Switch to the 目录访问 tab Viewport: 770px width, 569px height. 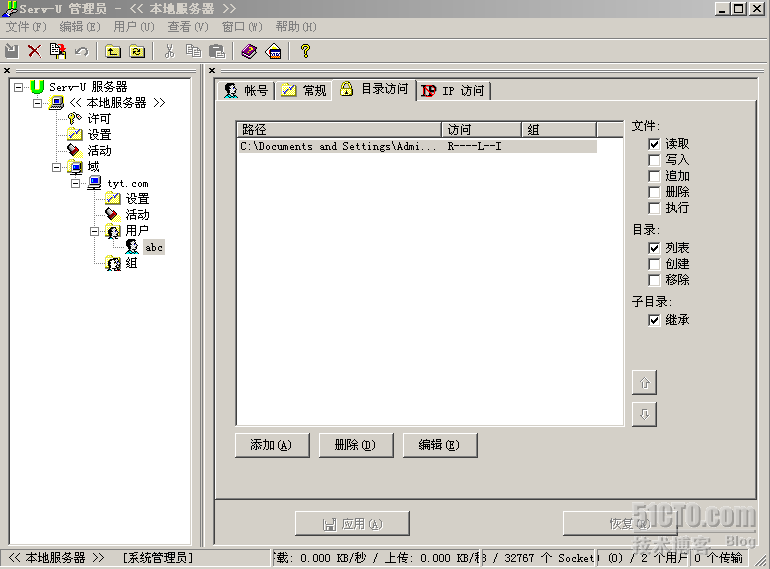click(374, 89)
